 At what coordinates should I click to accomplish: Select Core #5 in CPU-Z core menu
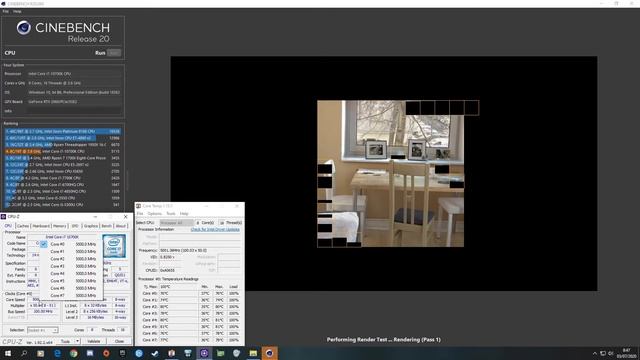[71, 281]
